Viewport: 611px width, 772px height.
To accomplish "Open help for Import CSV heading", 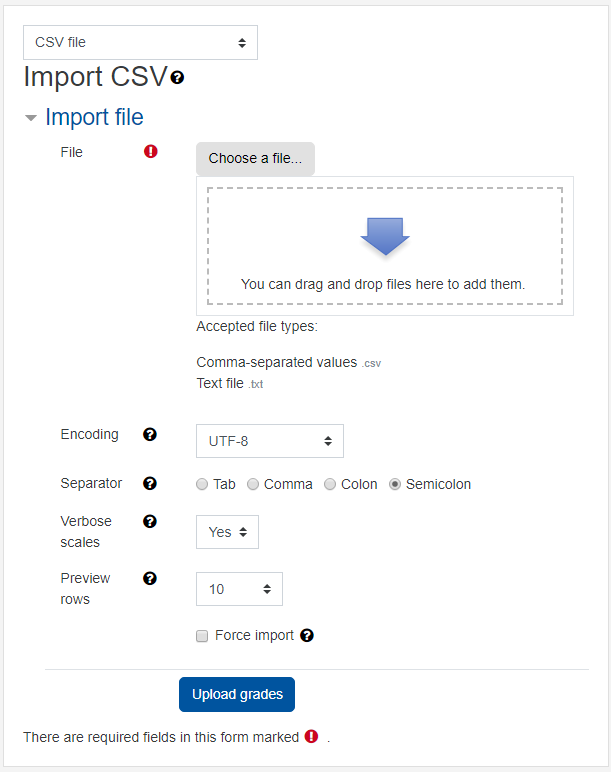I will [177, 77].
